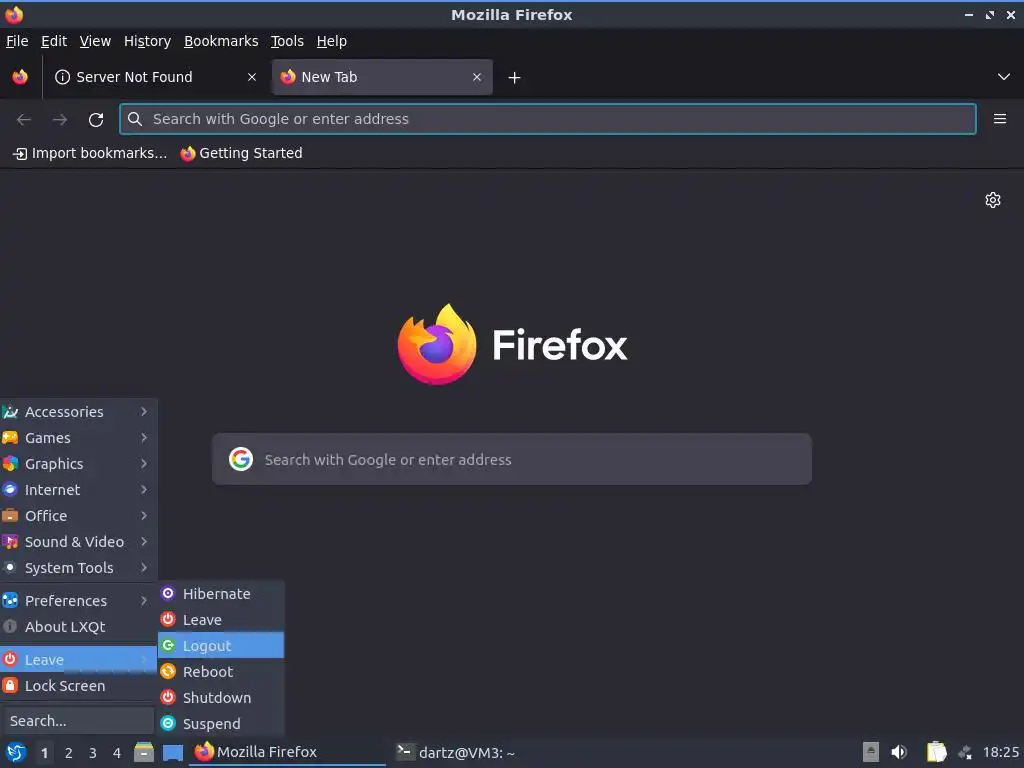Open the file manager from the panel
This screenshot has width=1024, height=768.
tap(144, 752)
